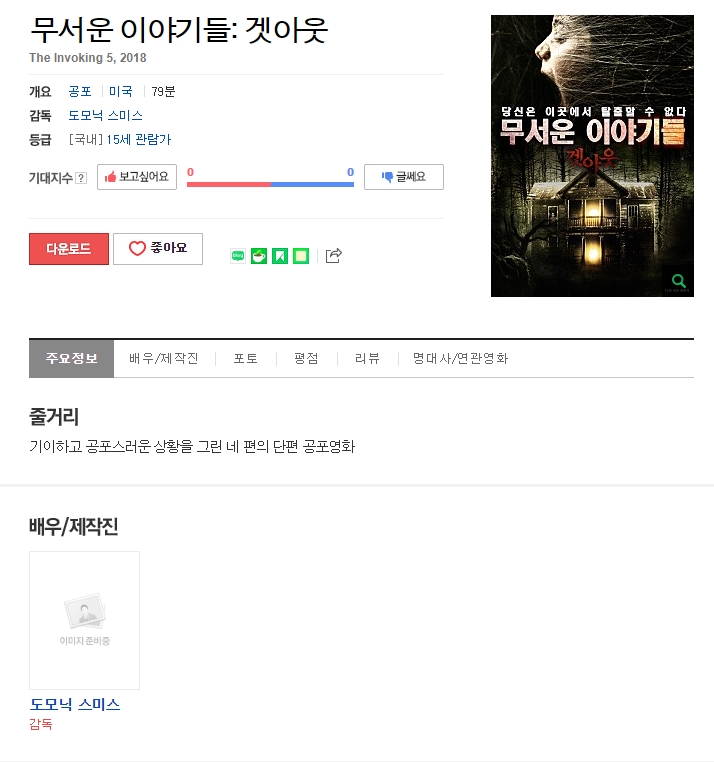Share via Naver cafe icon
This screenshot has width=714, height=762.
point(259,256)
